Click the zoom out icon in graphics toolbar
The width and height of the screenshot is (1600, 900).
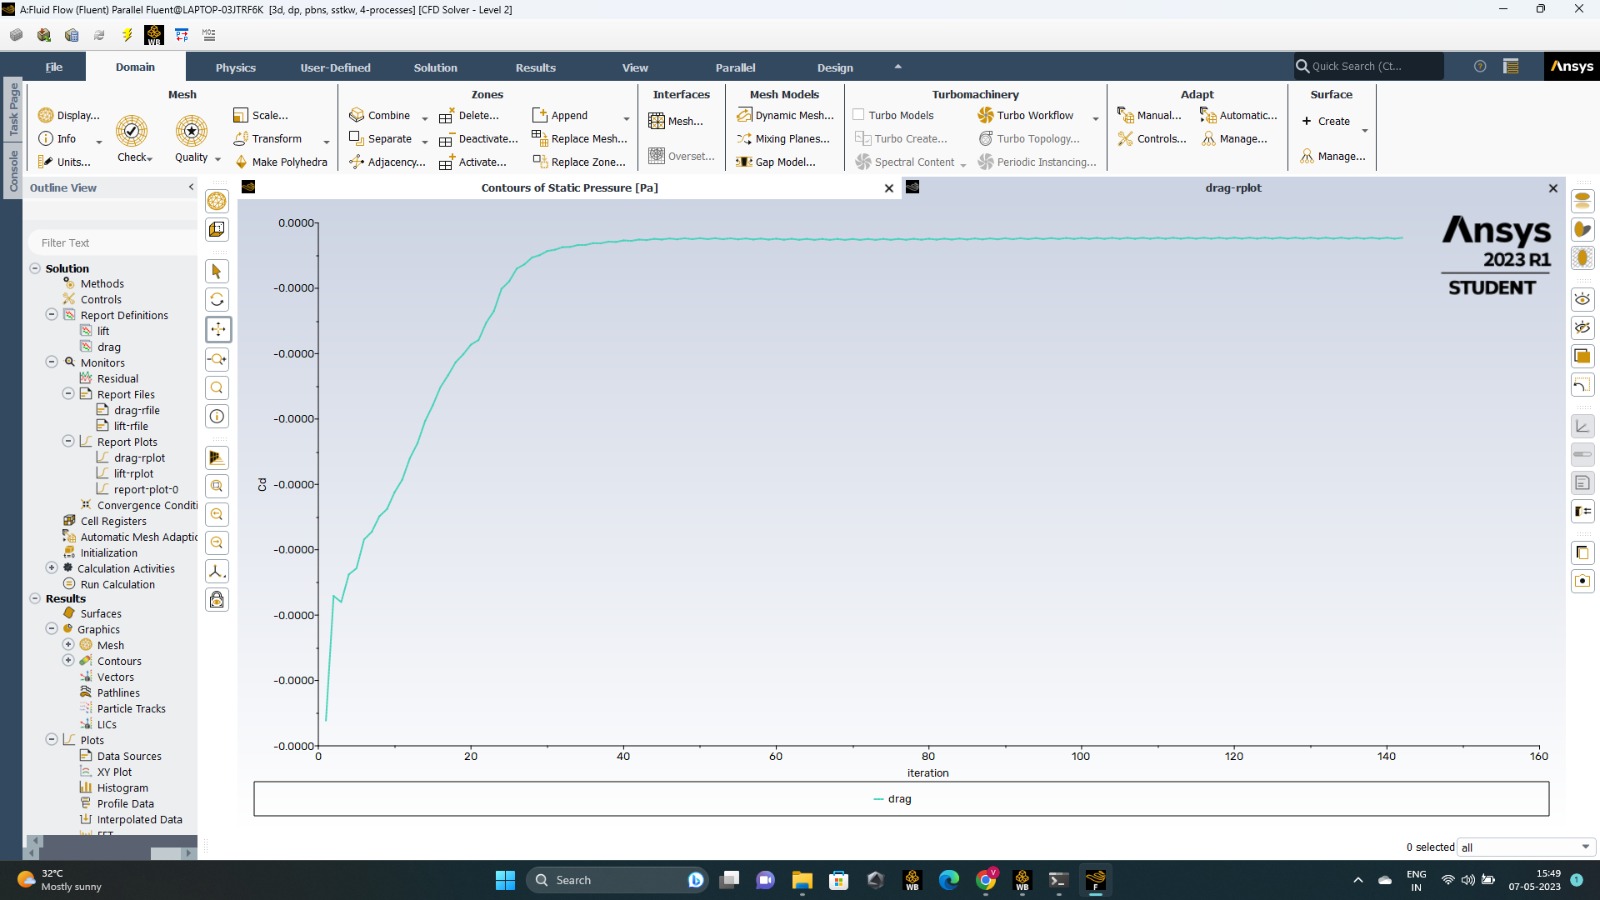pyautogui.click(x=217, y=543)
